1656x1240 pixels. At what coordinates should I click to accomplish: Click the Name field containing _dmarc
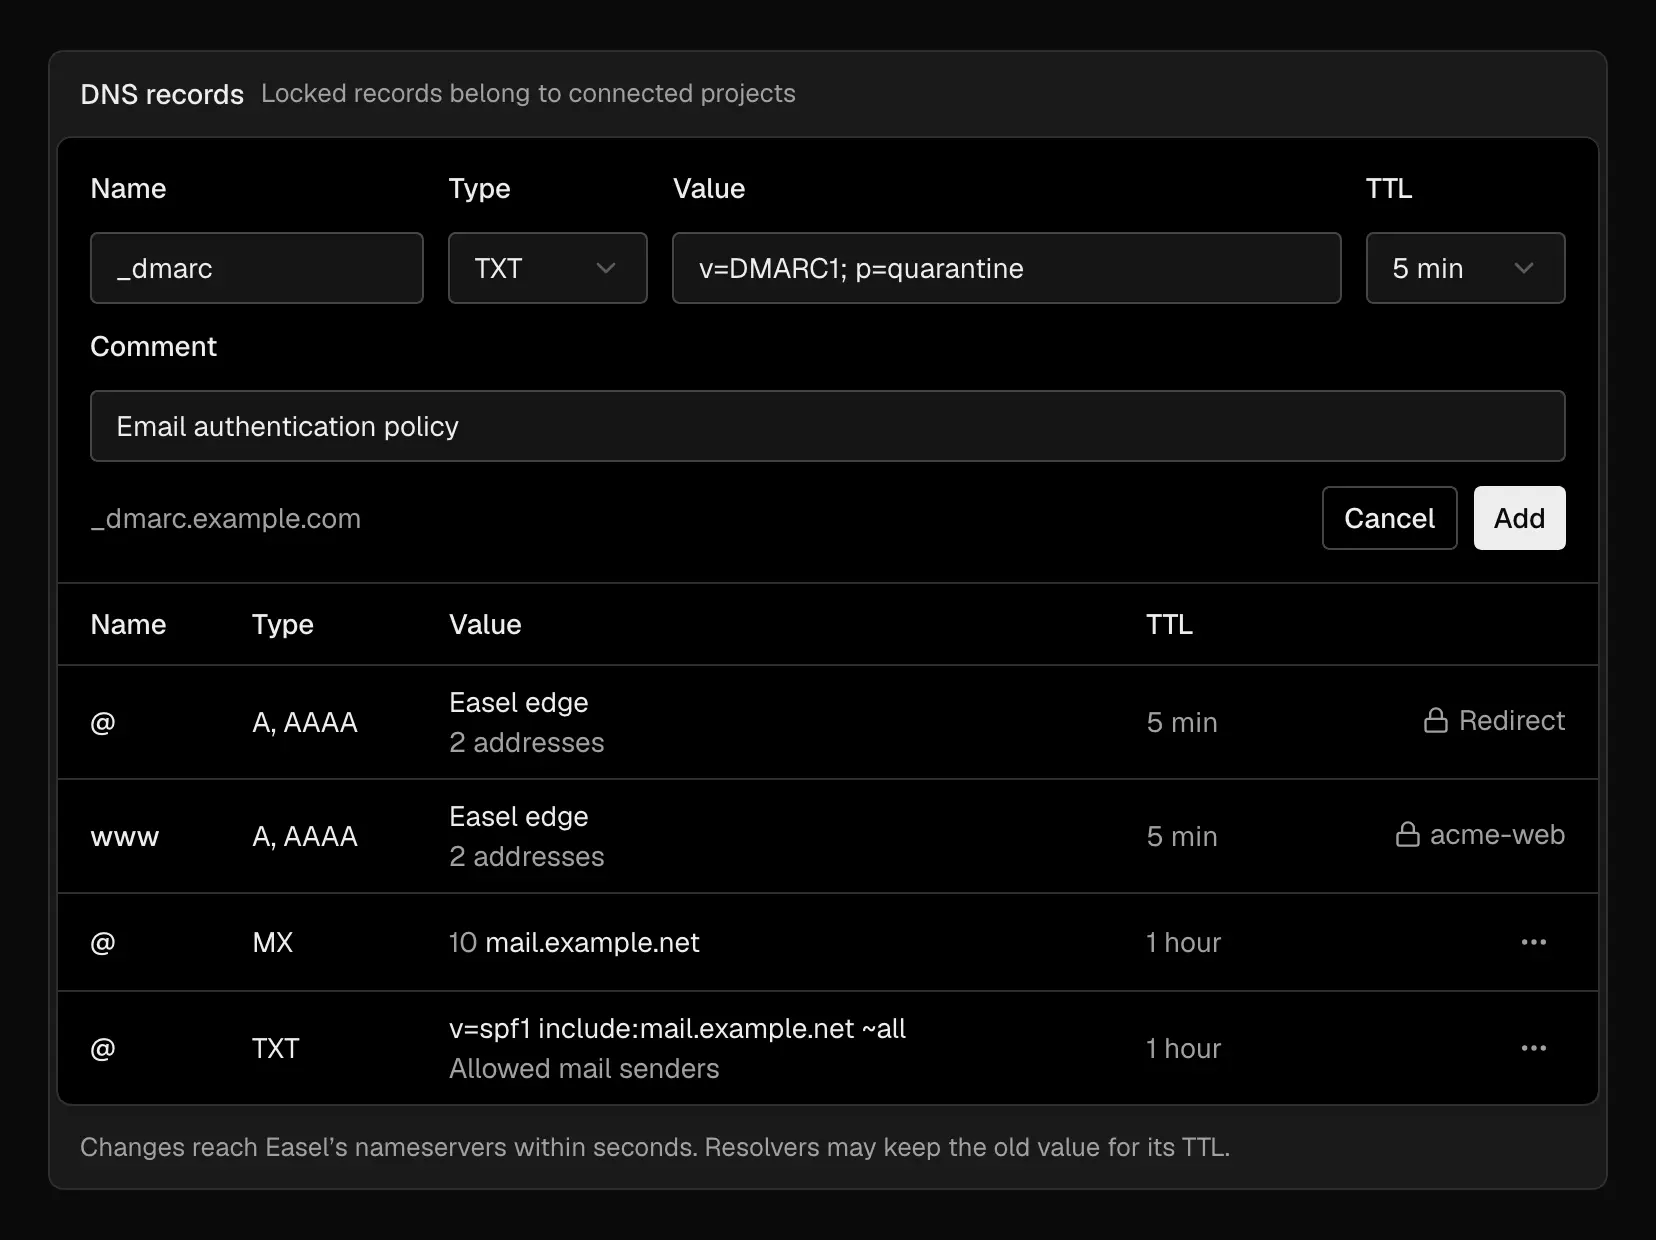click(x=257, y=268)
